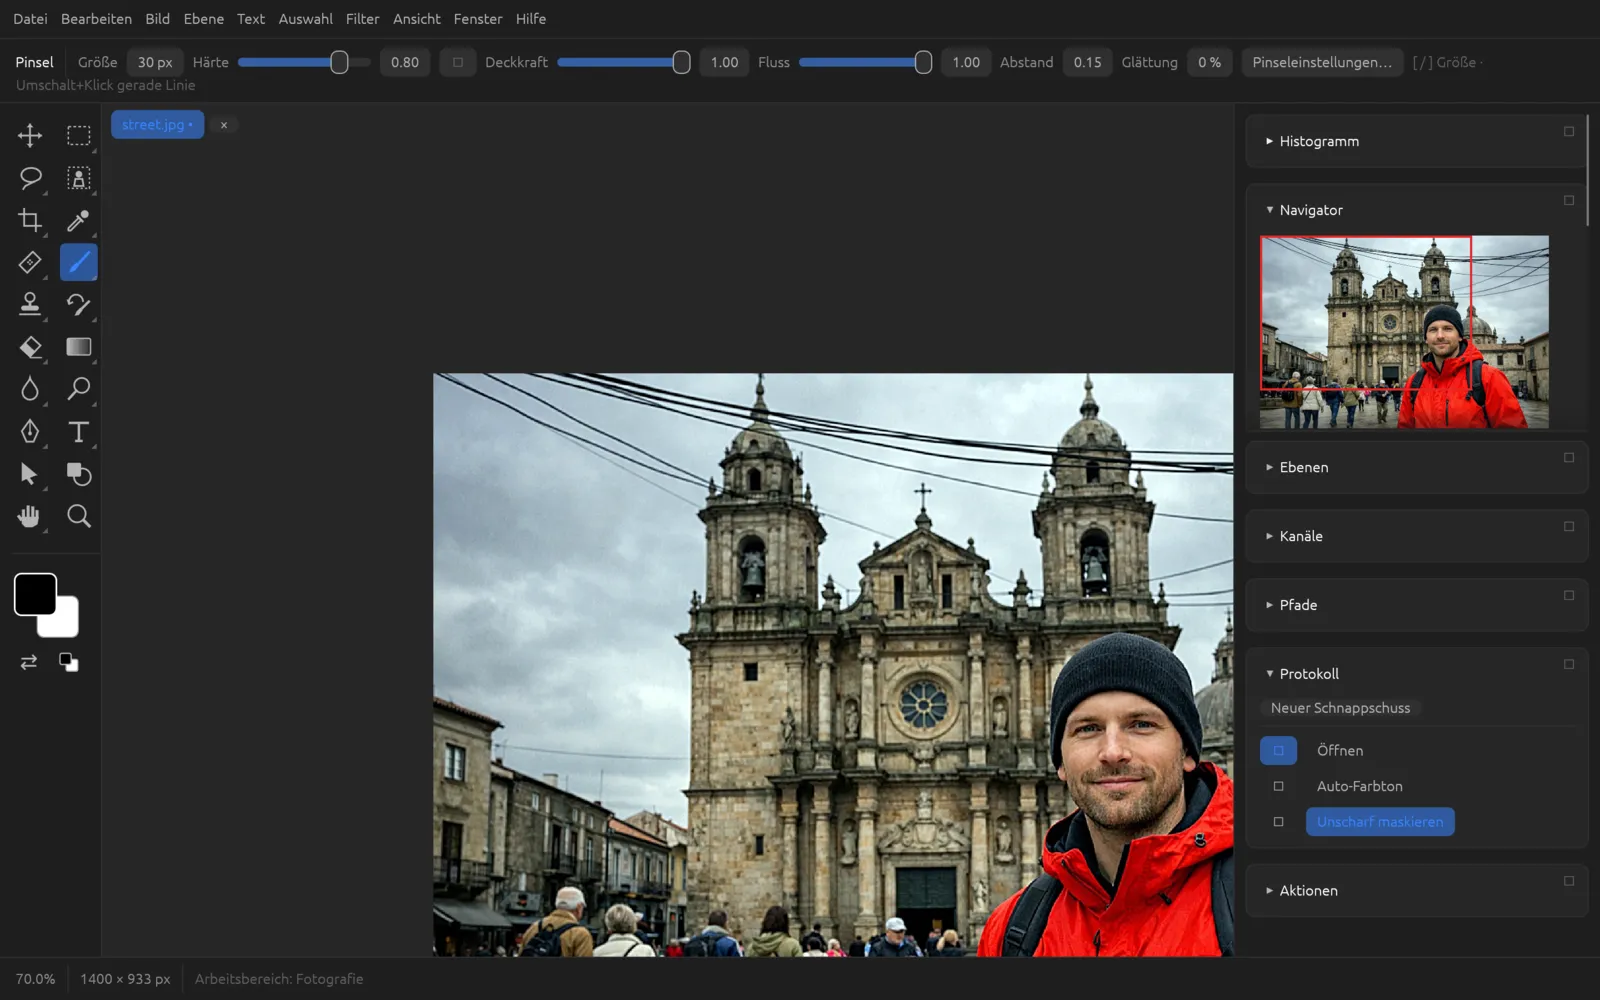Image resolution: width=1600 pixels, height=1000 pixels.
Task: Click the Härte slider handle
Action: click(339, 62)
